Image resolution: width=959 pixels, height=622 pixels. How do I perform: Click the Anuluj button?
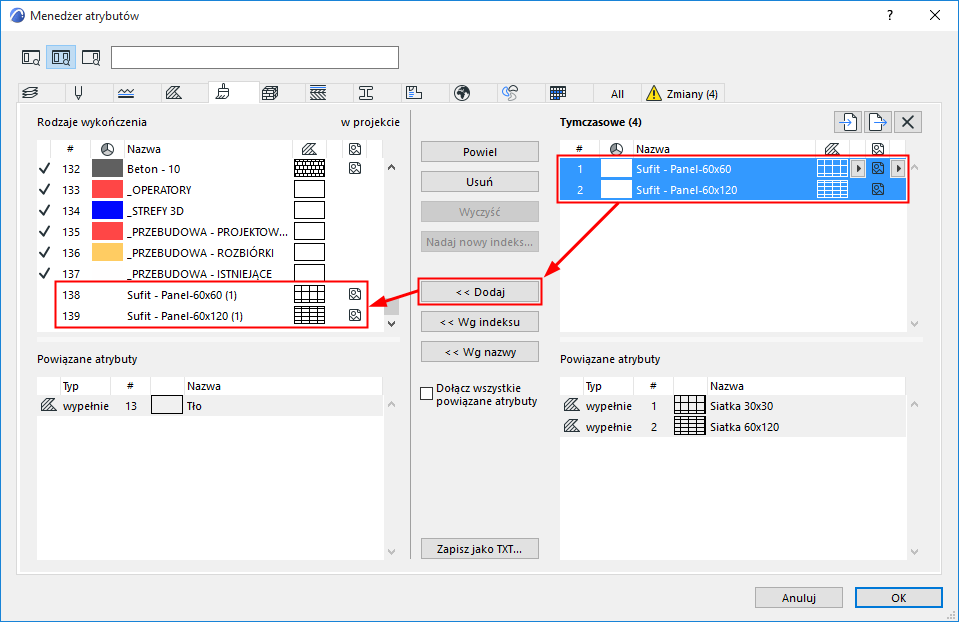click(799, 598)
